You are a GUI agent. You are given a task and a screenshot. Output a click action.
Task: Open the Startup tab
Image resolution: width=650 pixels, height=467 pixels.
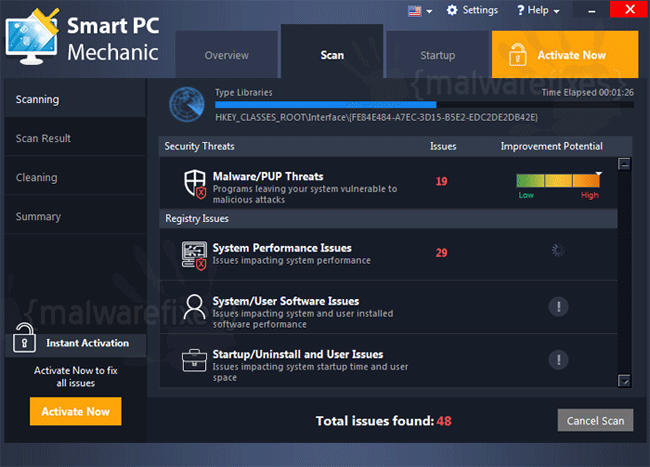coord(438,55)
